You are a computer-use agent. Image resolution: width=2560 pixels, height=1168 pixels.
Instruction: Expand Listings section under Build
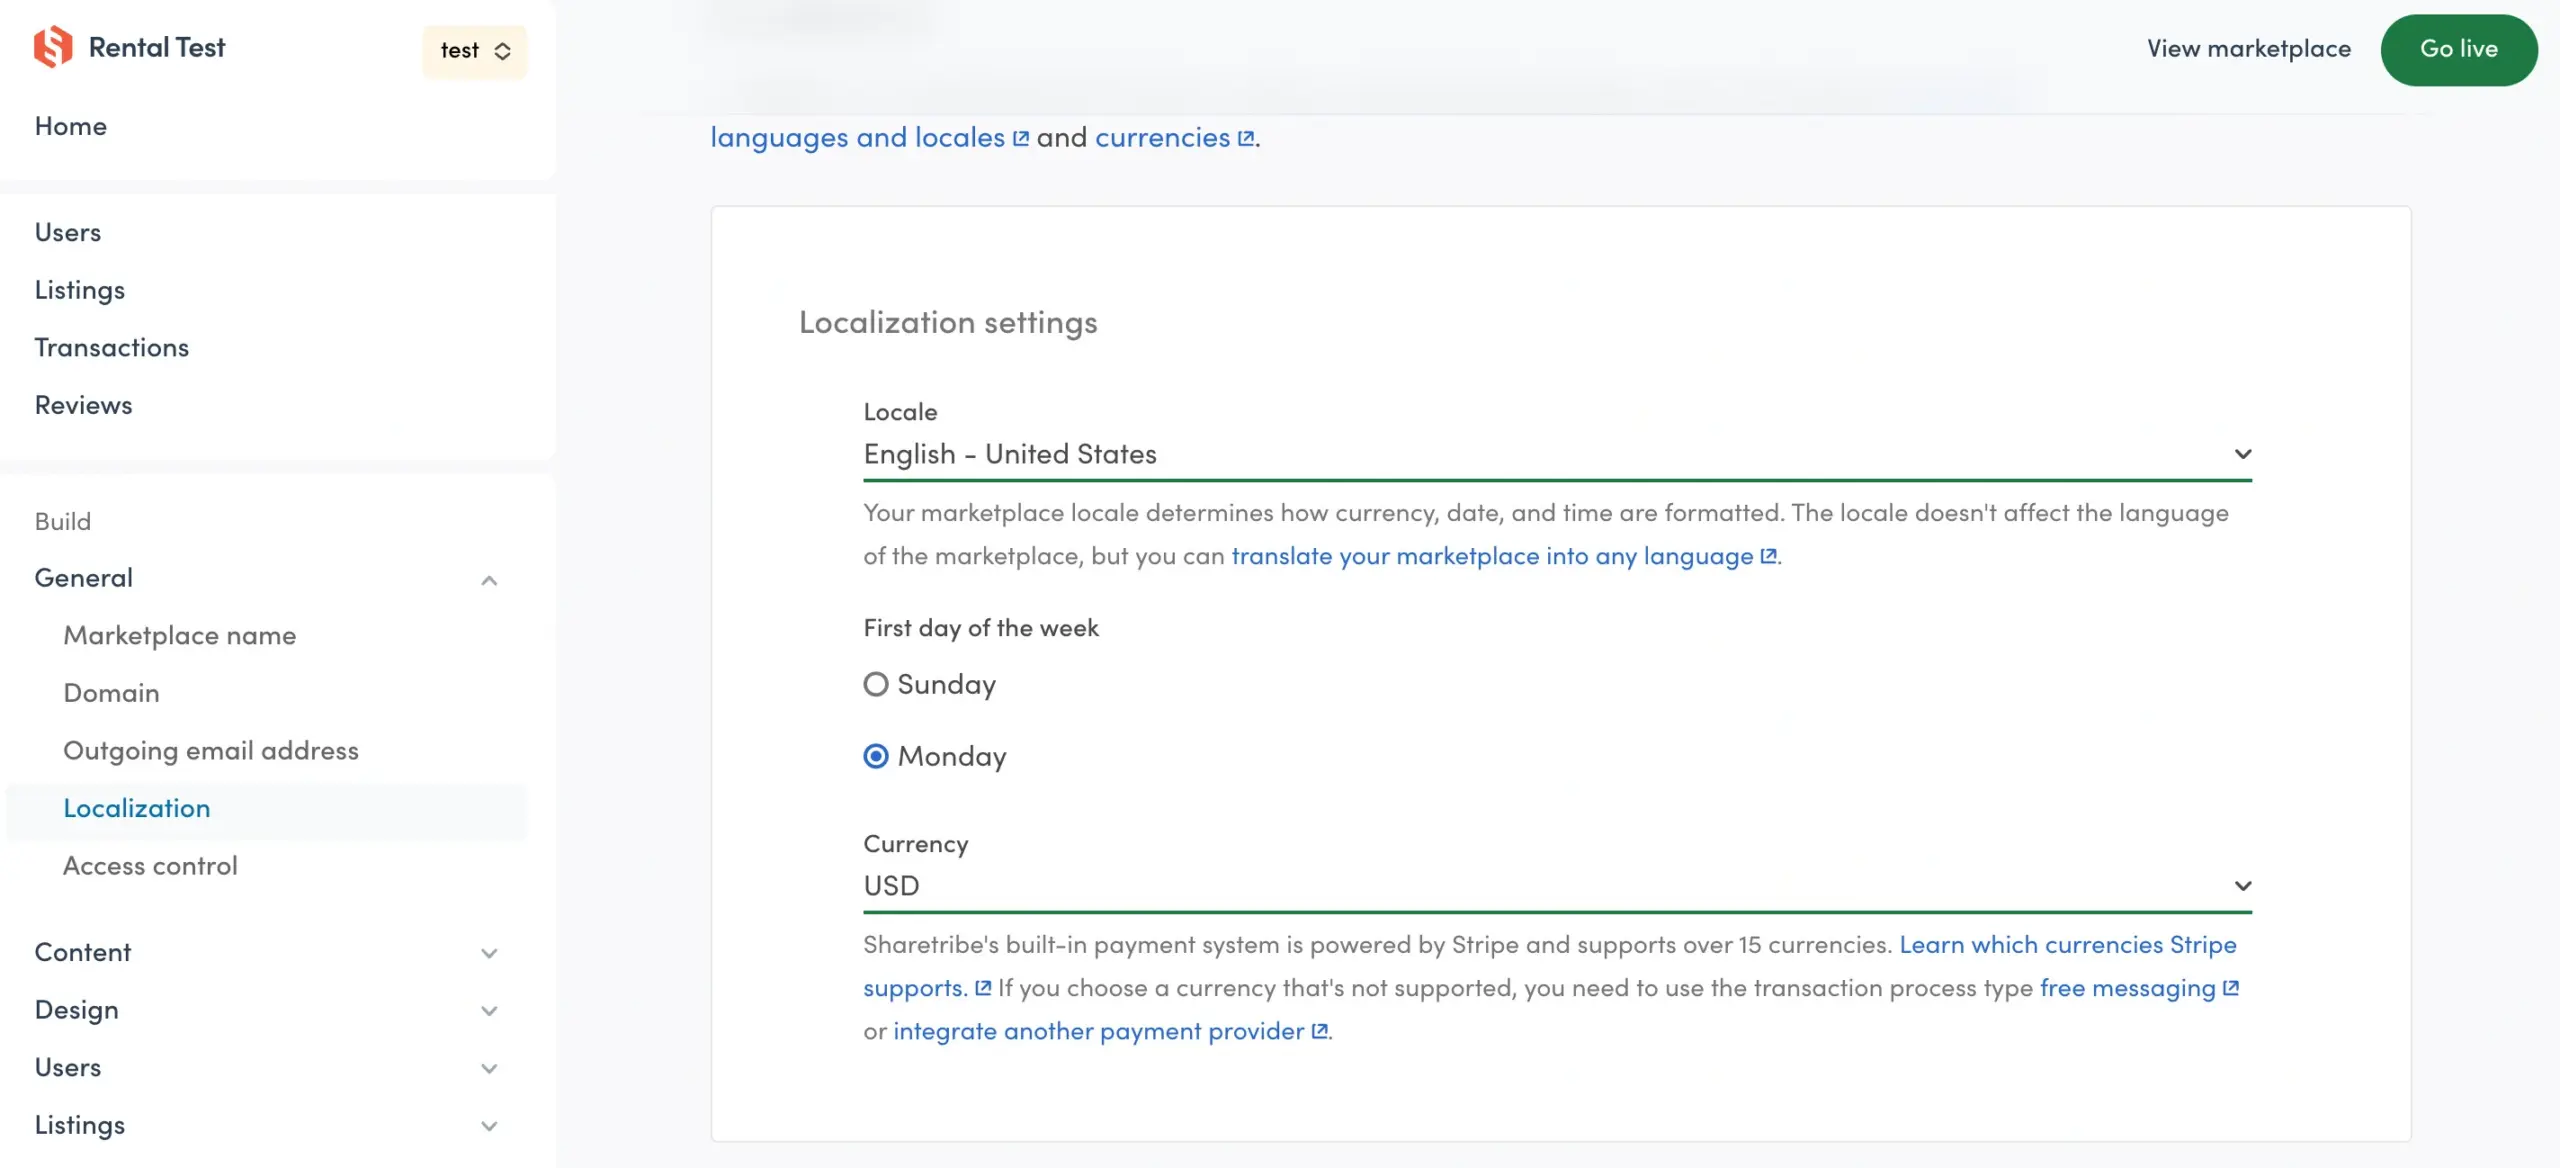(x=489, y=1126)
